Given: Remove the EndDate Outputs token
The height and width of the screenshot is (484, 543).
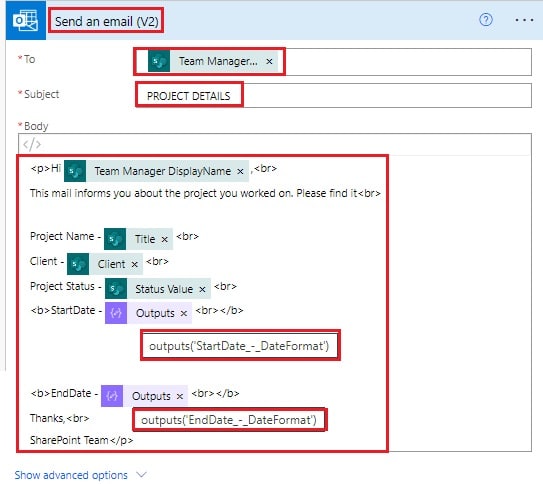Looking at the screenshot, I should 179,396.
